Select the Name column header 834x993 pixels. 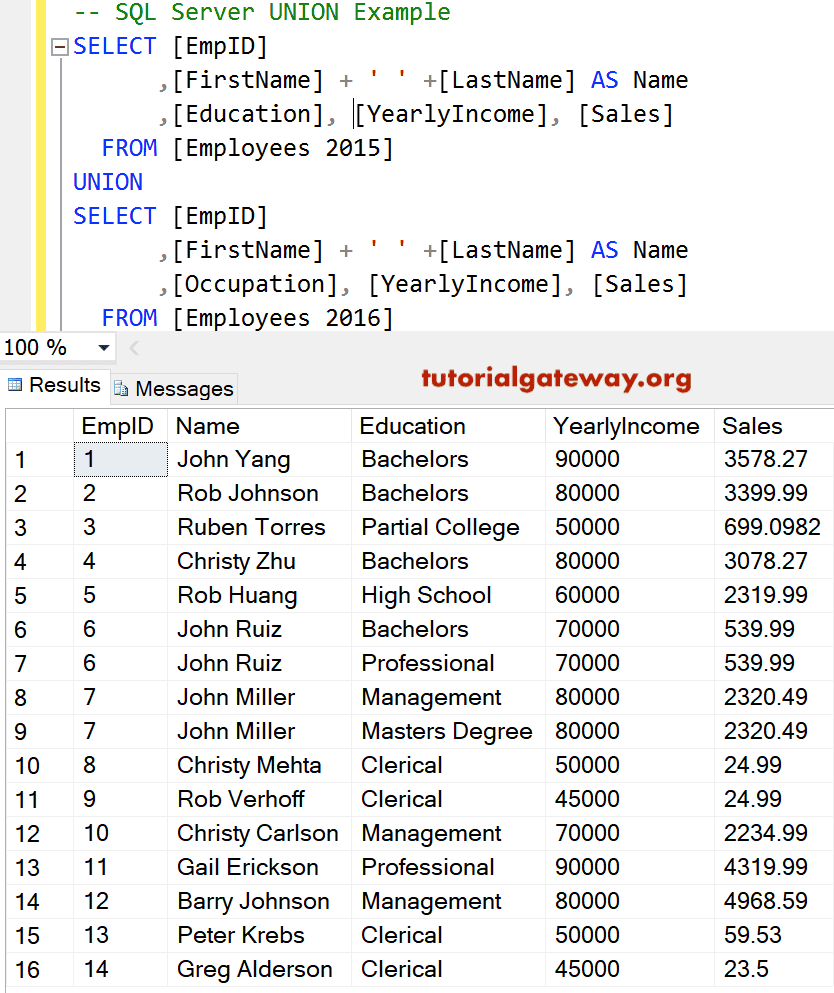point(207,426)
